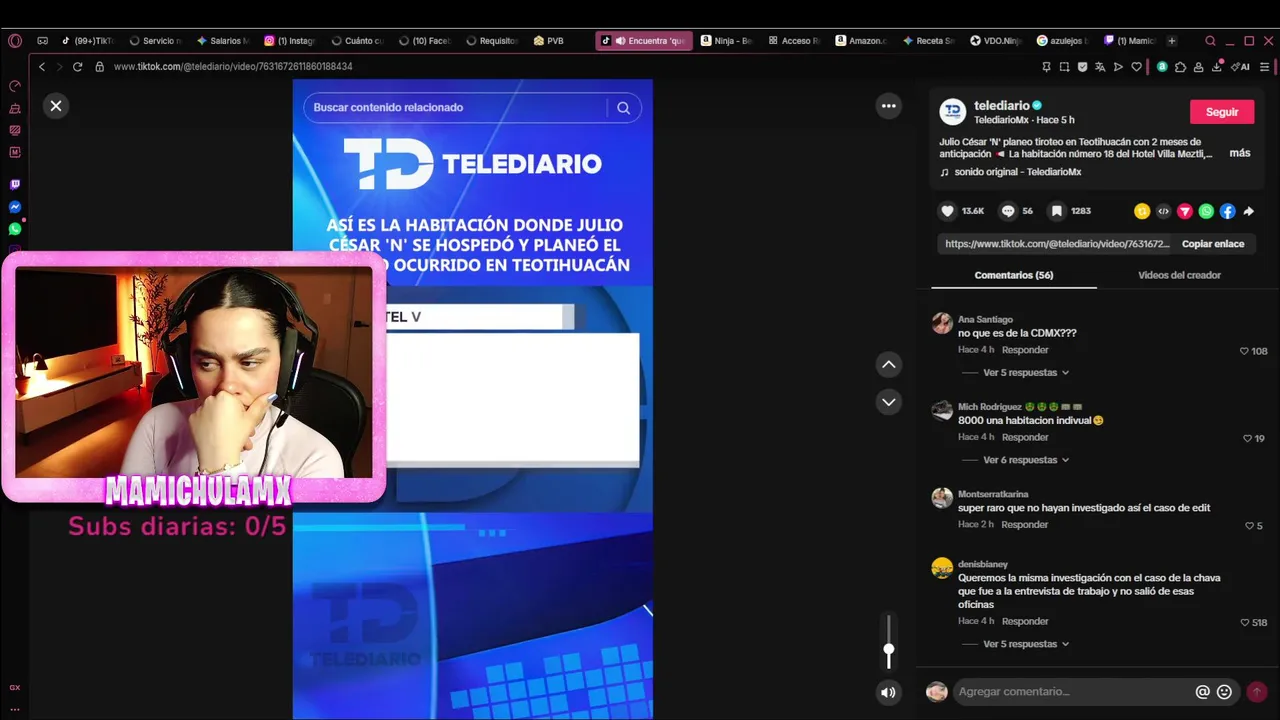Adjust the video volume slider

(x=888, y=642)
